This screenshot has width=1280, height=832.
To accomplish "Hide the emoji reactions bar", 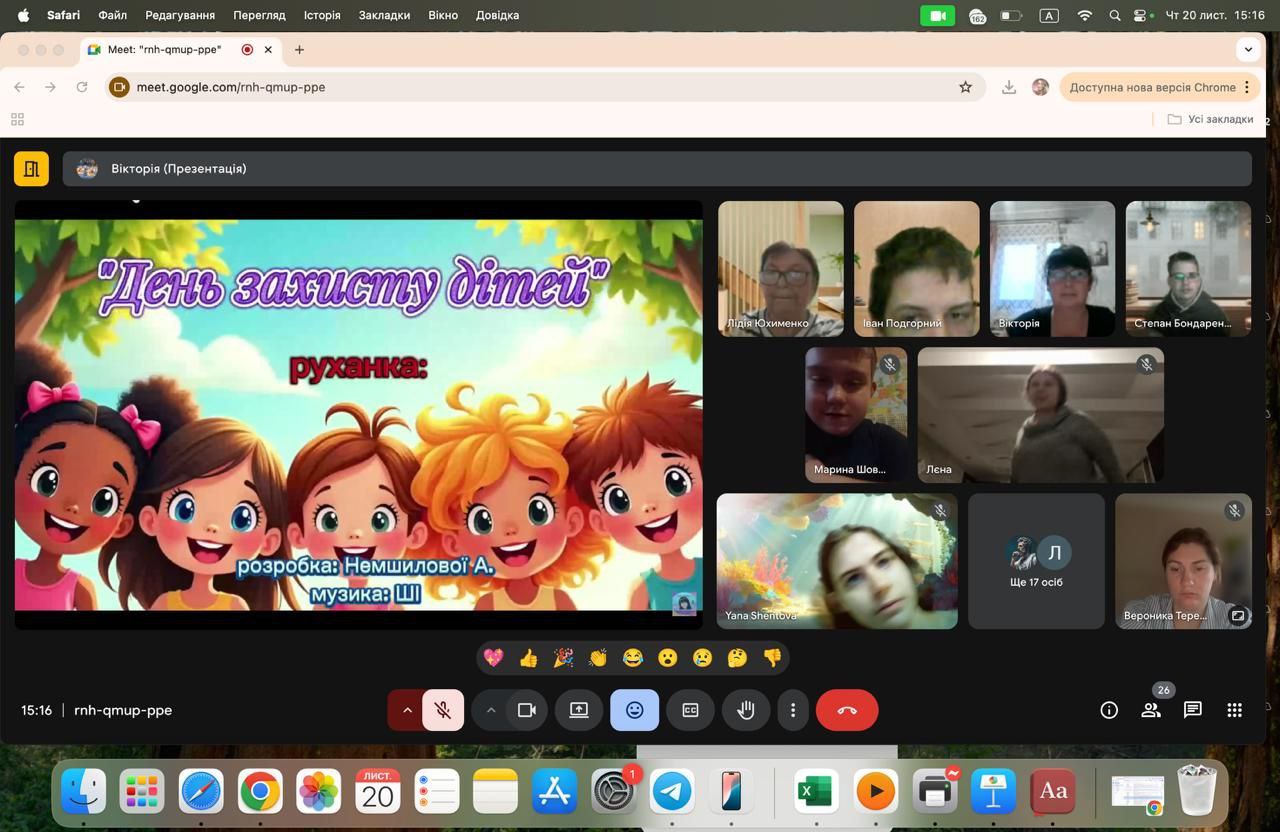I will point(634,710).
